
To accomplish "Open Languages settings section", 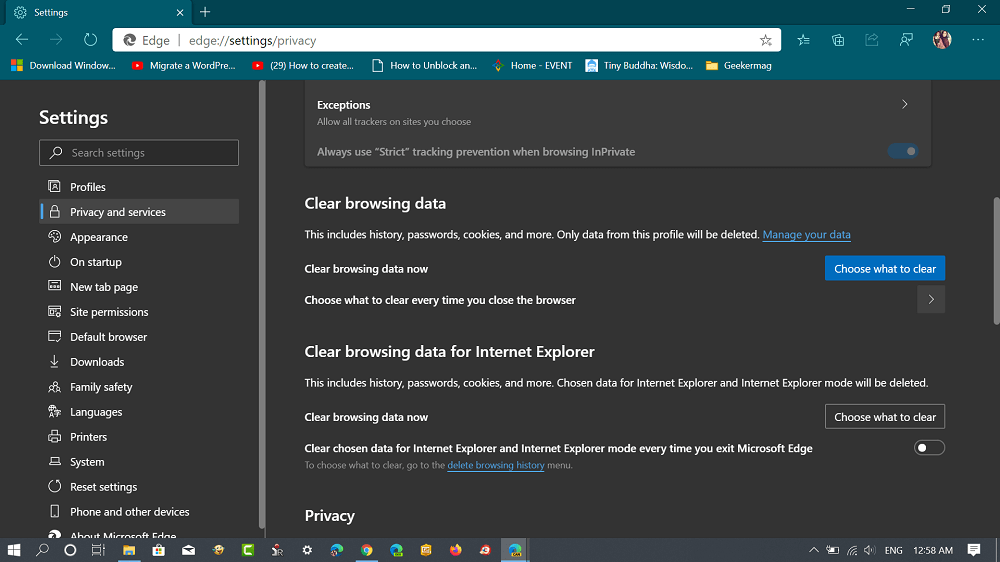I will 140,411.
